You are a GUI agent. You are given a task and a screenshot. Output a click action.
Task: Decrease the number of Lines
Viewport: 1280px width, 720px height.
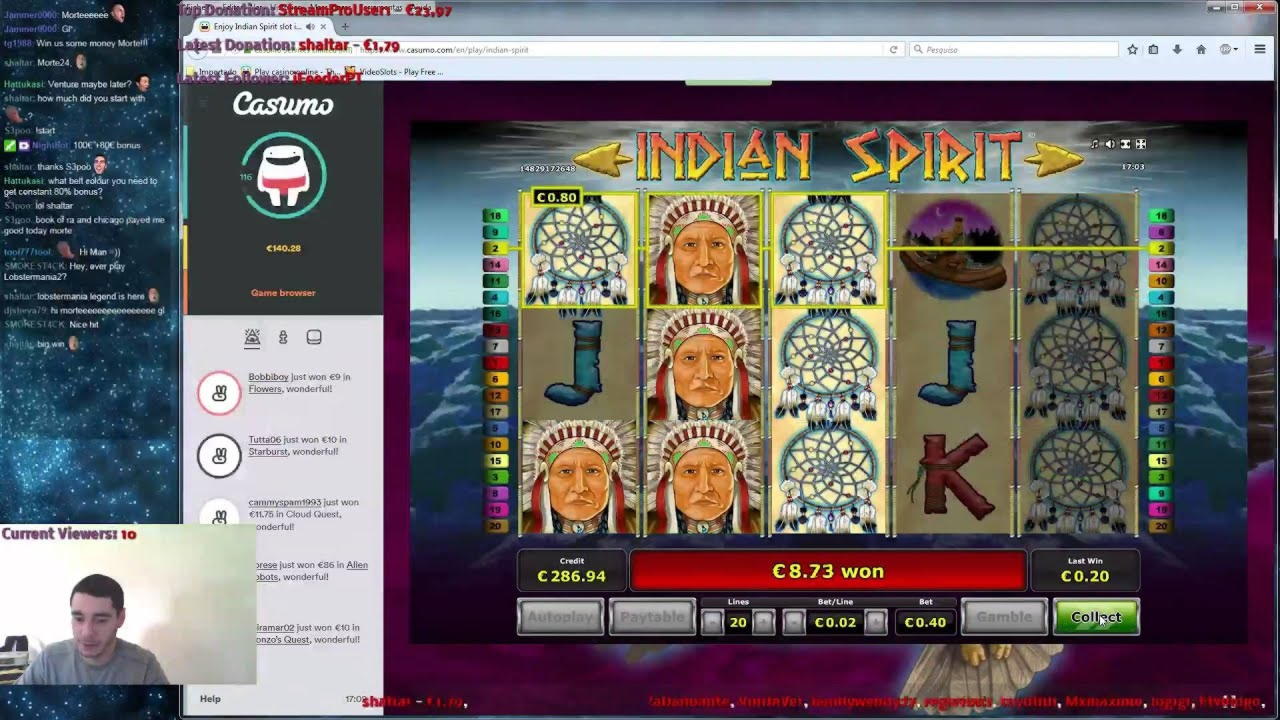[711, 623]
